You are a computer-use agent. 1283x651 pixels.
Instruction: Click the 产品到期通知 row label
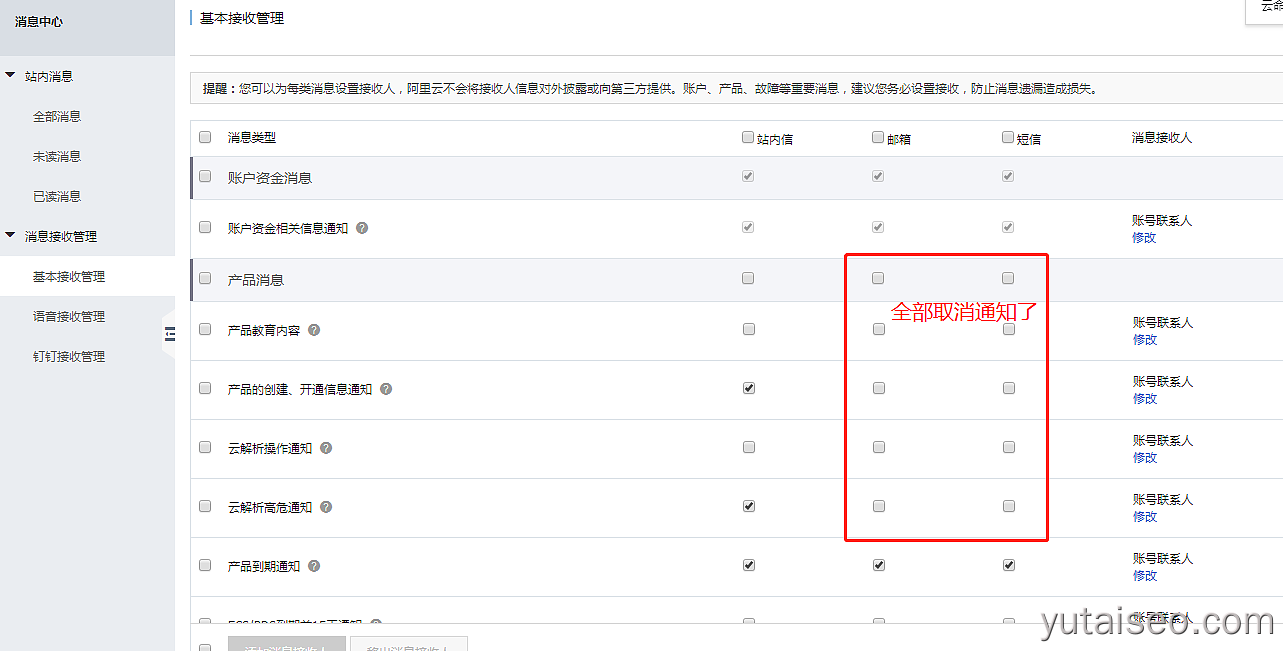pyautogui.click(x=264, y=566)
